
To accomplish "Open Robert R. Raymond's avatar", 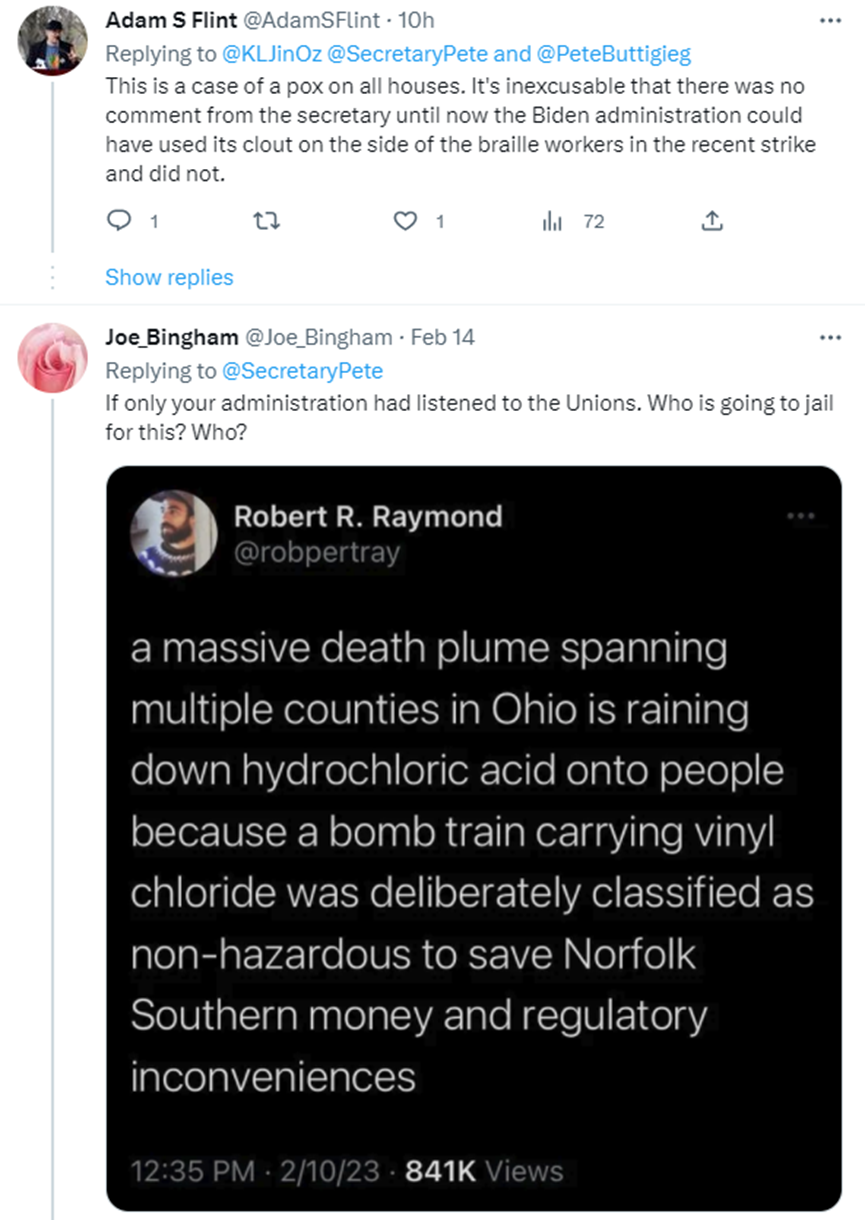I will coord(173,533).
